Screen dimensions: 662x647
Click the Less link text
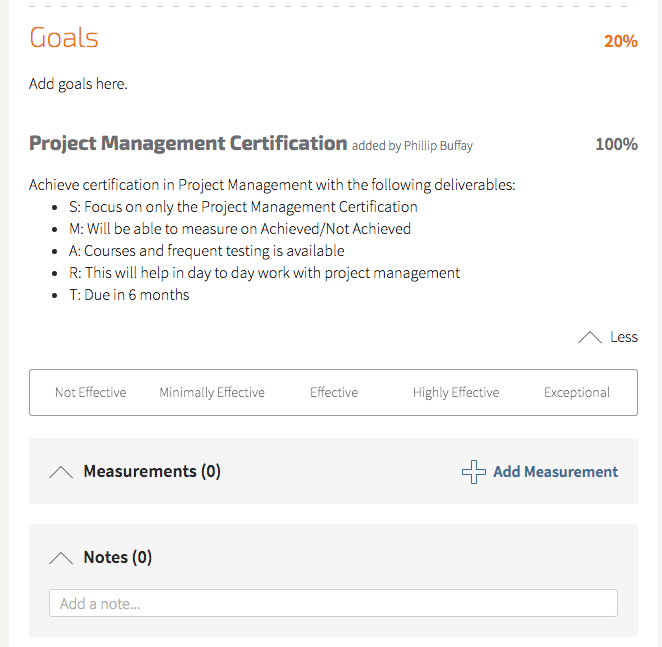pyautogui.click(x=624, y=337)
